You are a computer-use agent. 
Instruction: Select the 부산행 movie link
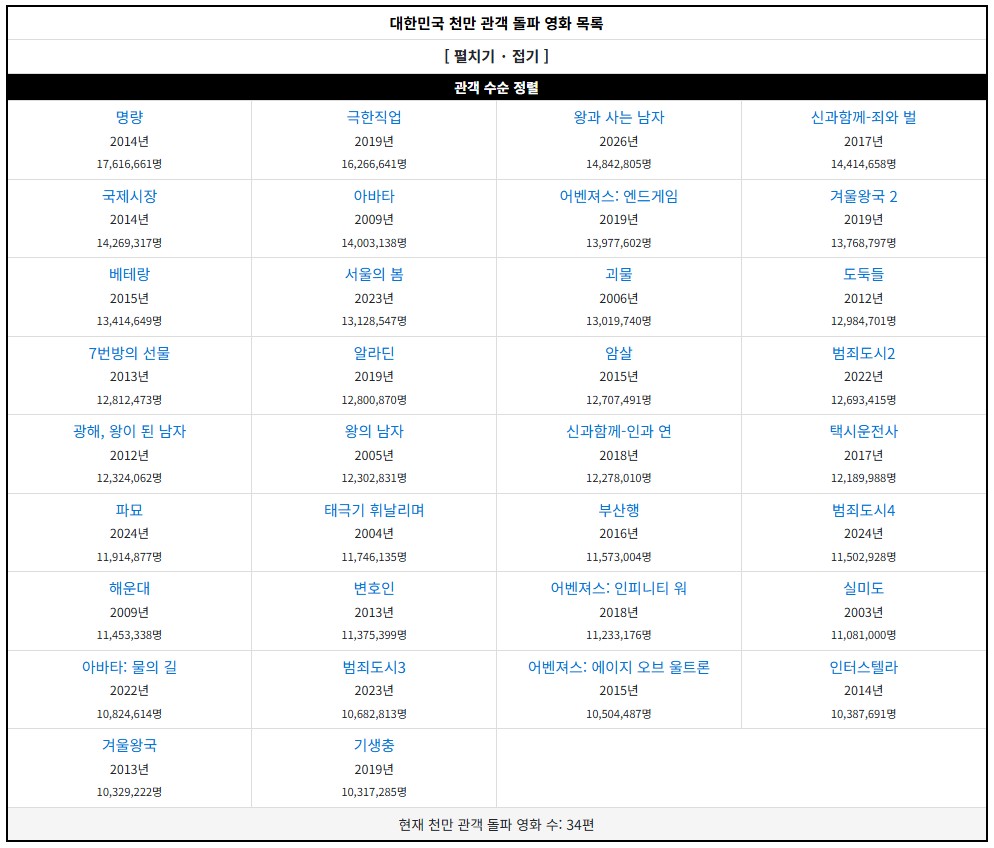[x=618, y=510]
